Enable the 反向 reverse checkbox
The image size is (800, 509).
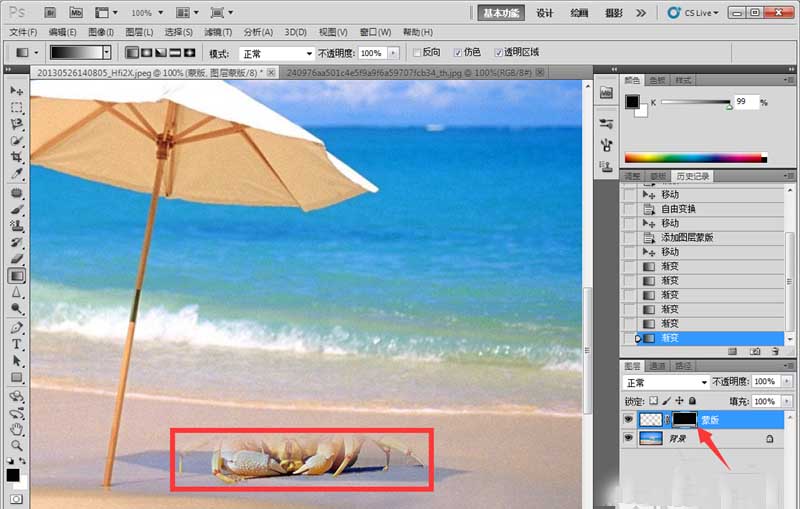click(417, 53)
